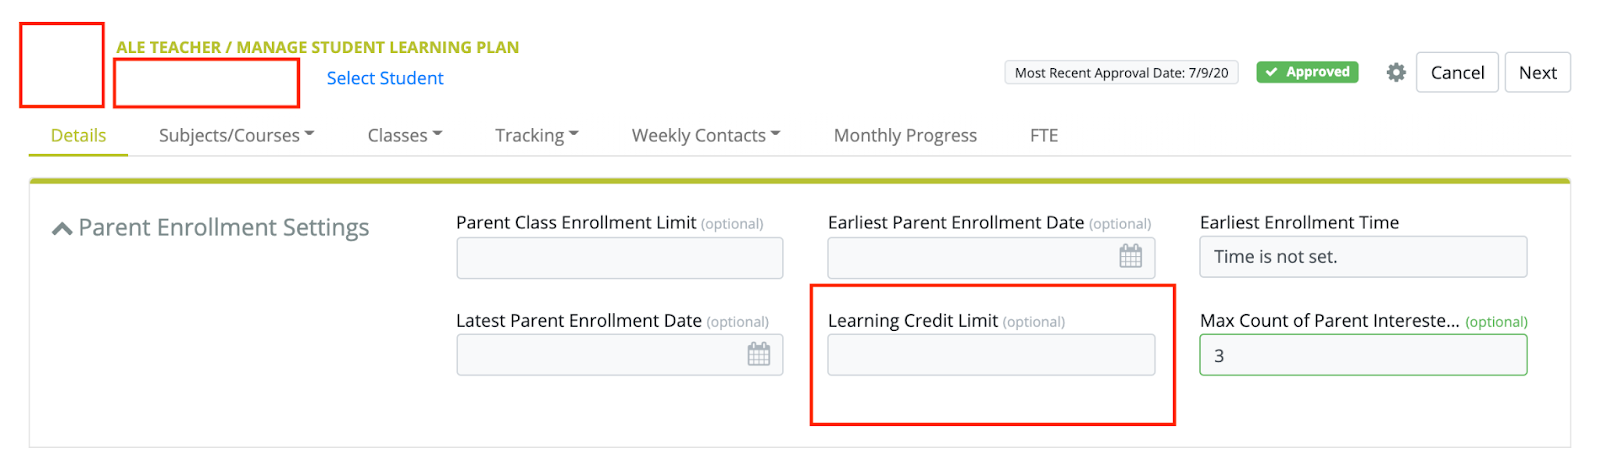Image resolution: width=1600 pixels, height=466 pixels.
Task: Open calendar for Earliest Parent Enrollment Date
Action: [x=1130, y=257]
